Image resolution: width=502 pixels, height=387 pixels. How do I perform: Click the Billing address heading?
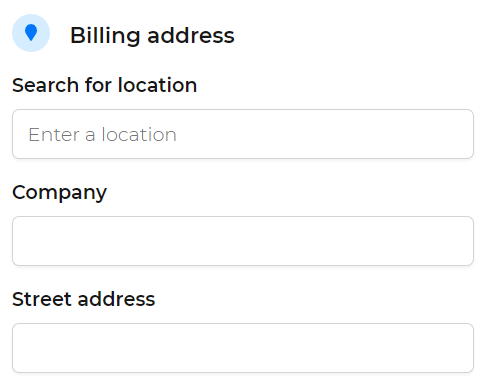point(152,35)
